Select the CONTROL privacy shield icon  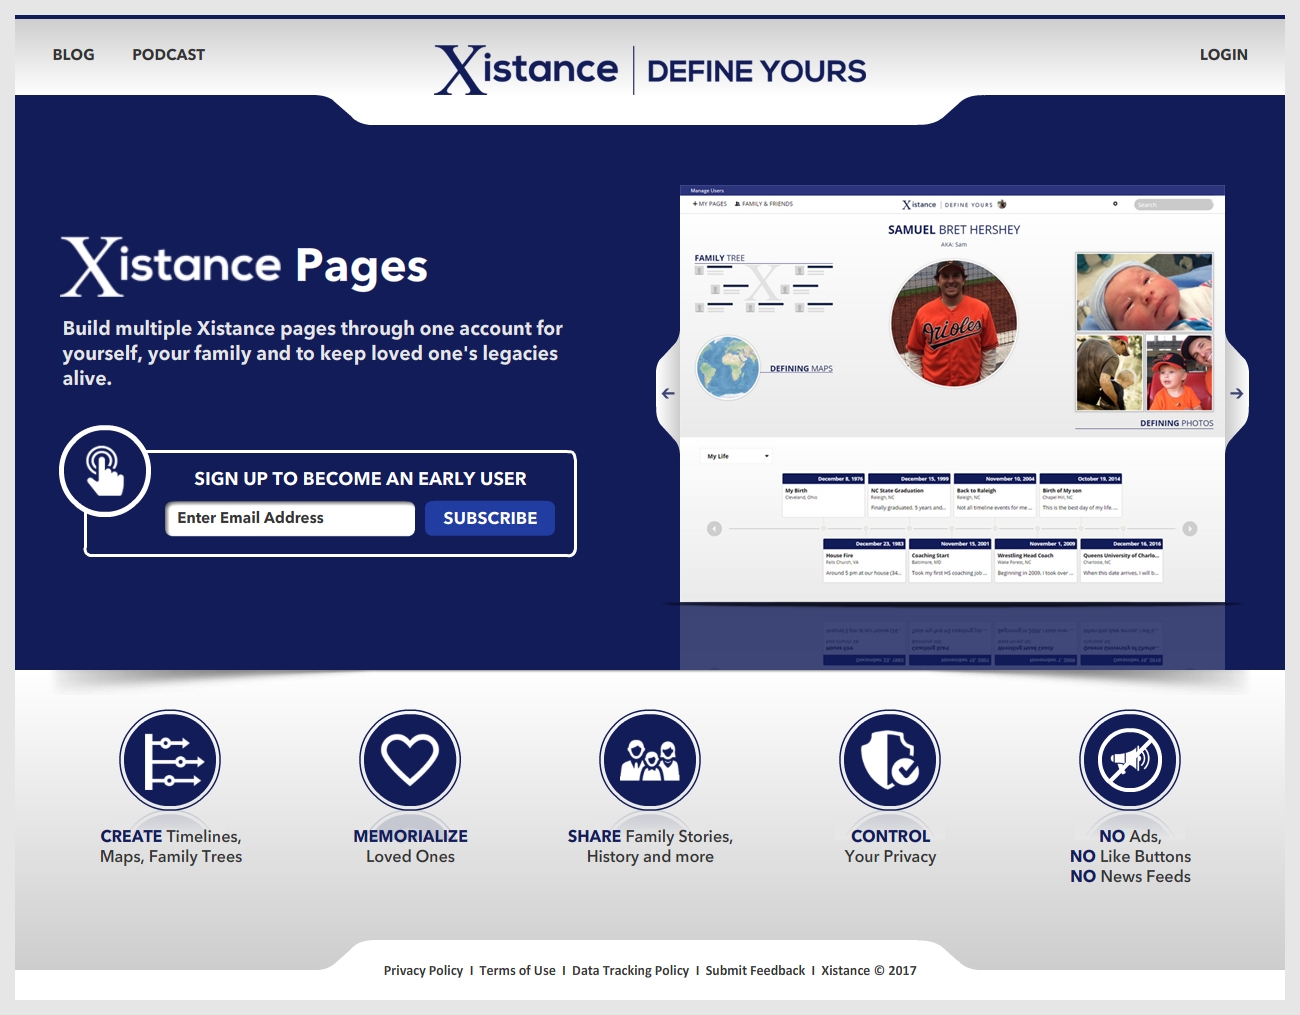coord(890,760)
